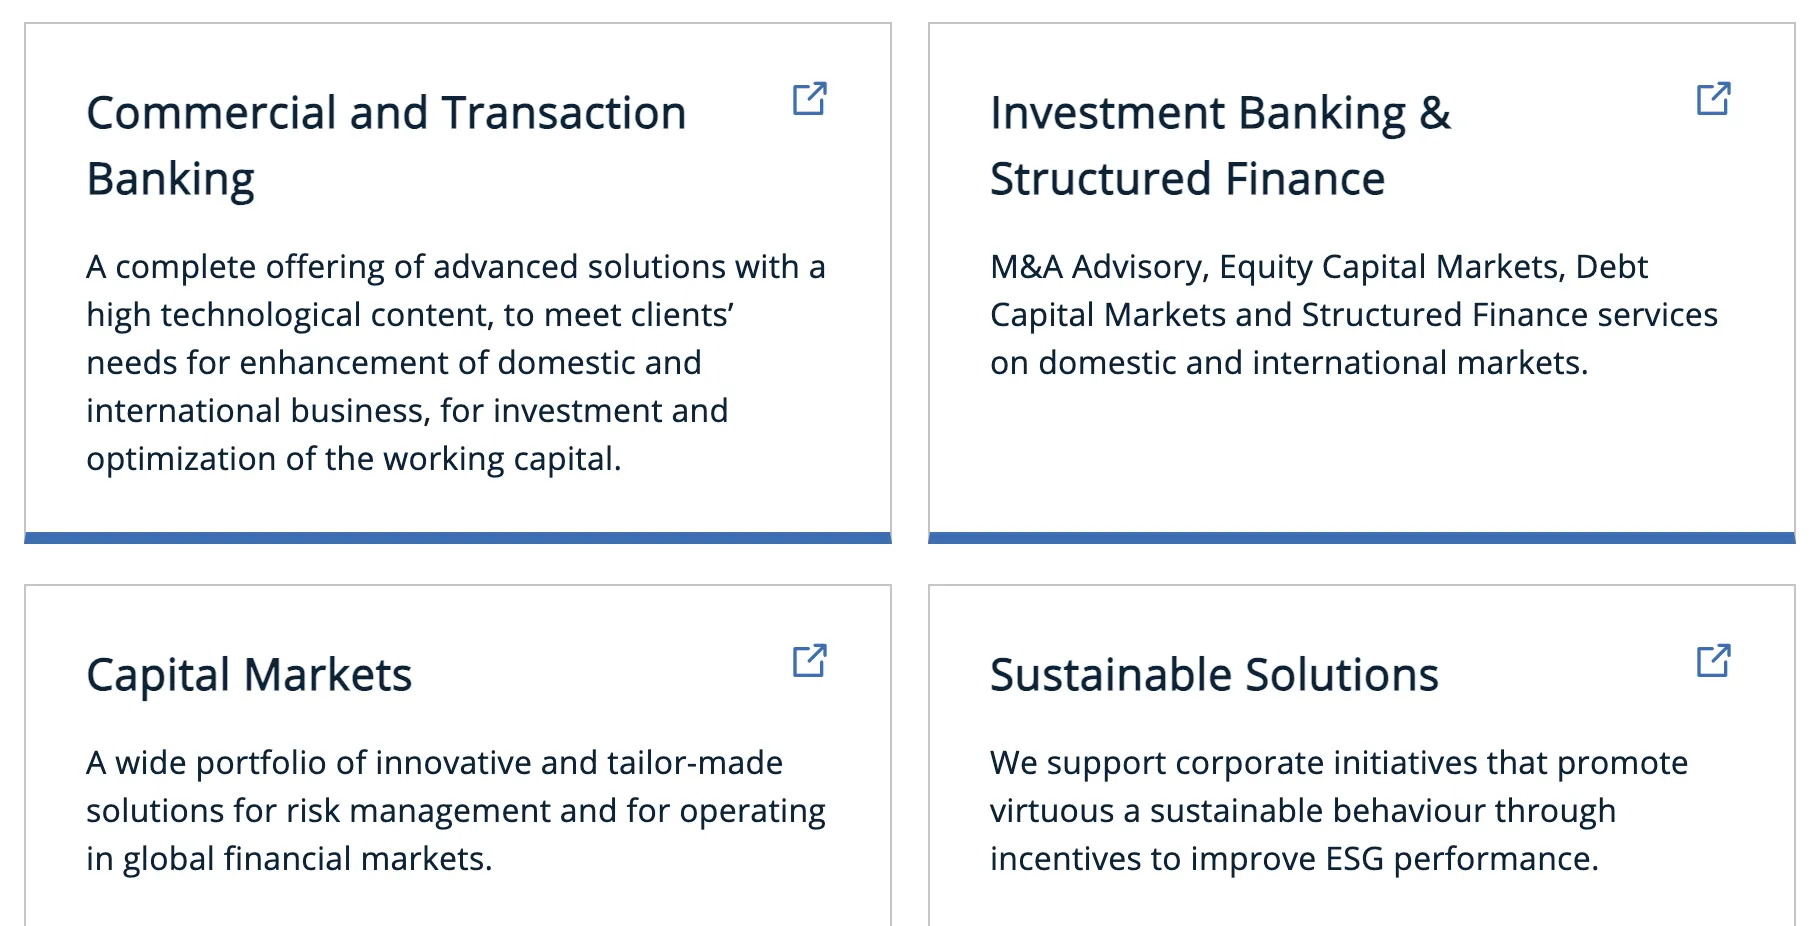Click the 'M&A Advisory, Equity Capital Markets' description
Image resolution: width=1812 pixels, height=926 pixels.
tap(1354, 315)
